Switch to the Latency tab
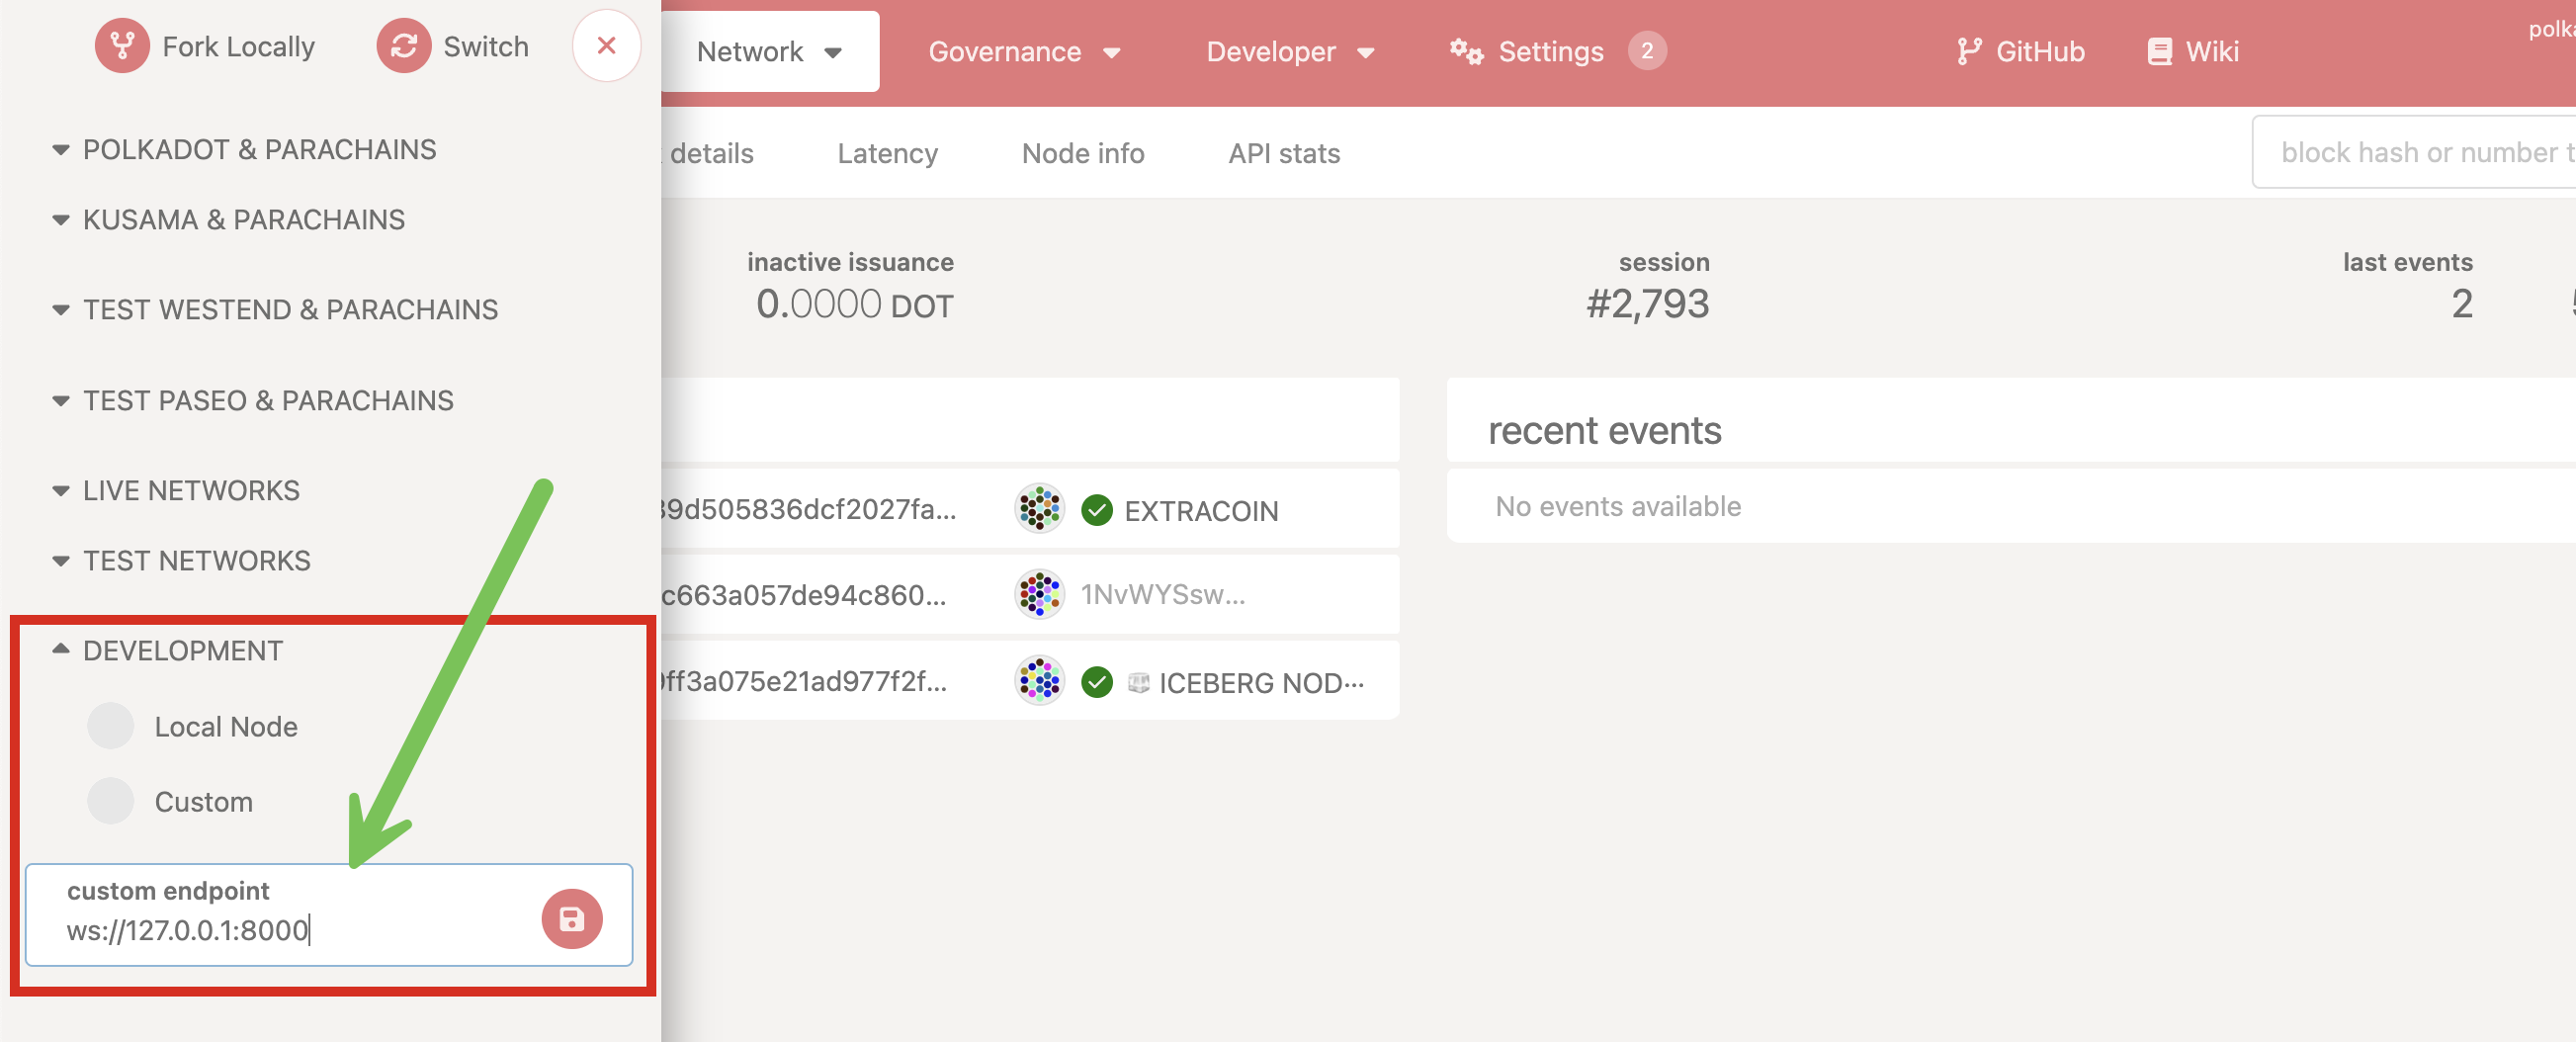The height and width of the screenshot is (1042, 2576). 887,153
